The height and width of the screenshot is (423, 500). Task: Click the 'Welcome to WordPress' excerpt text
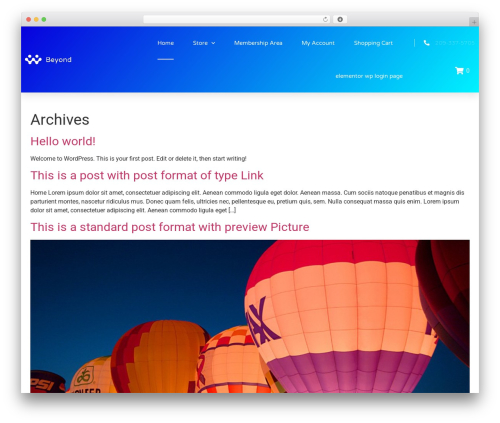[x=138, y=159]
